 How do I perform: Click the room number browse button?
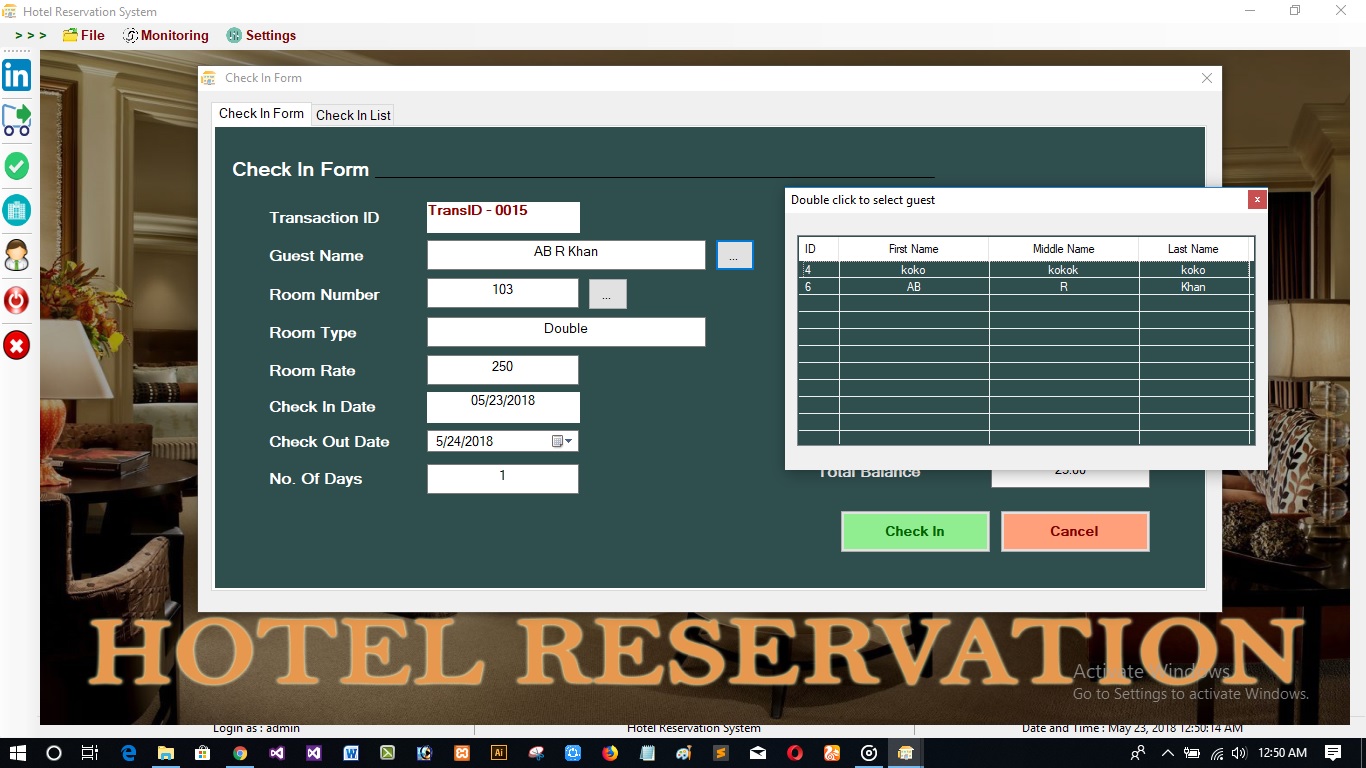(x=607, y=293)
